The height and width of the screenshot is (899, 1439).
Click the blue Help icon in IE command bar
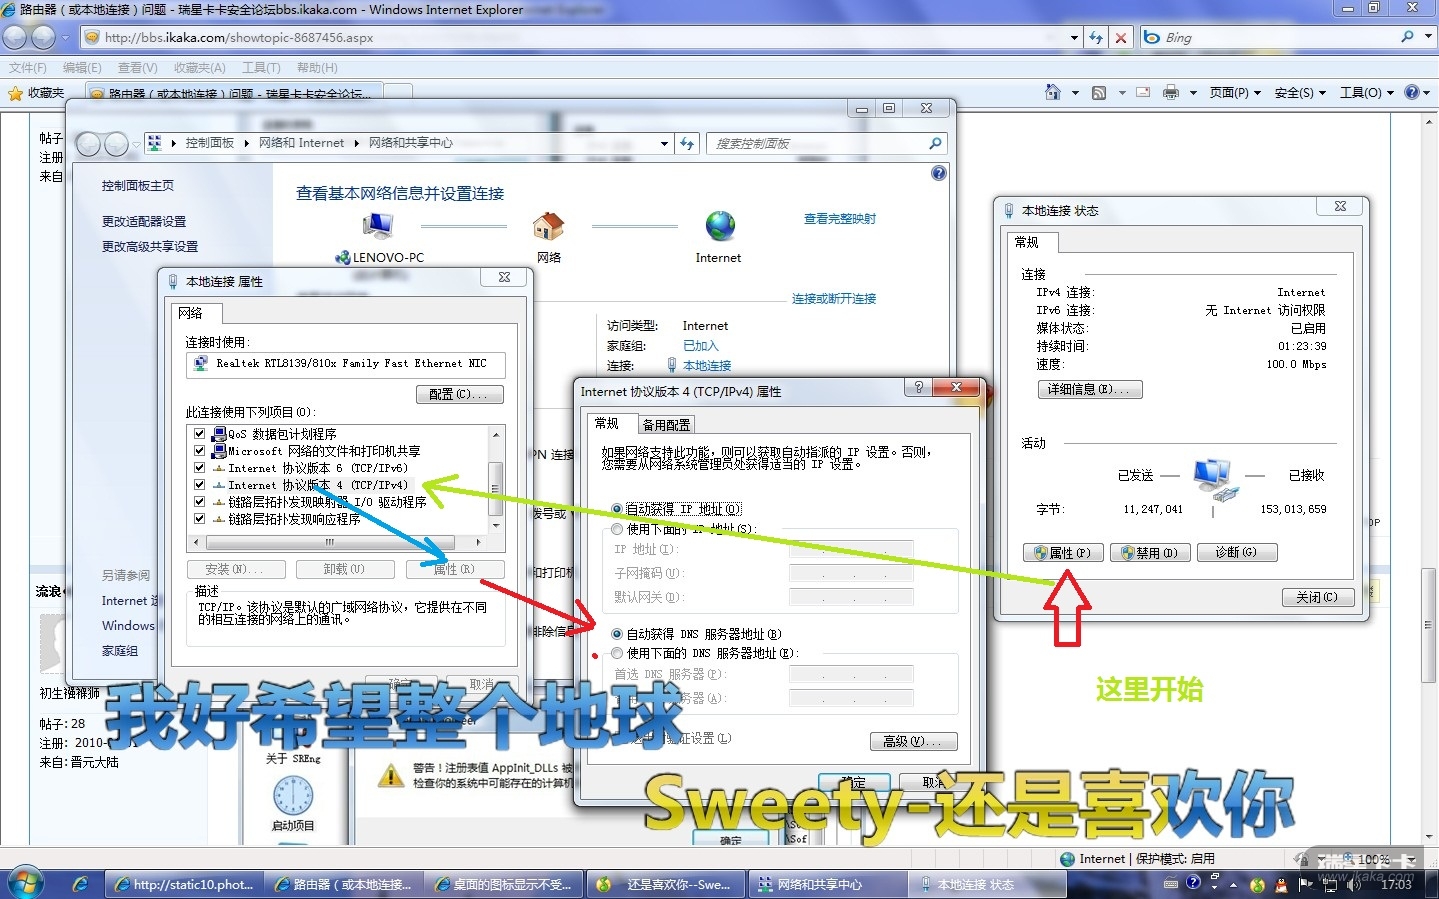(1412, 92)
